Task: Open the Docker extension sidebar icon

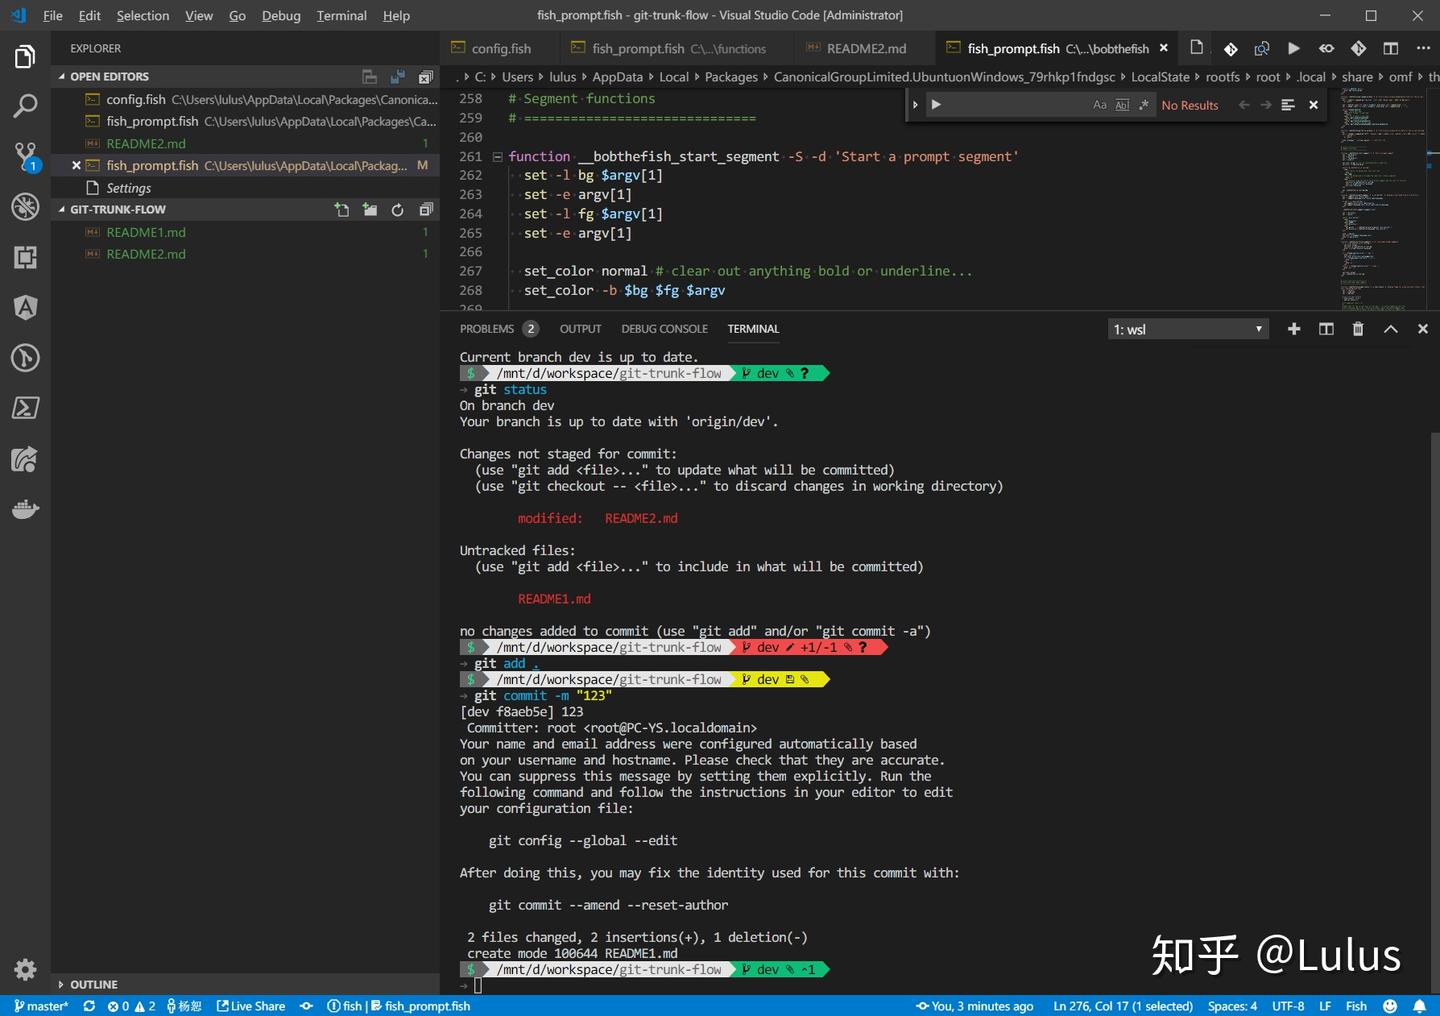Action: (x=25, y=509)
